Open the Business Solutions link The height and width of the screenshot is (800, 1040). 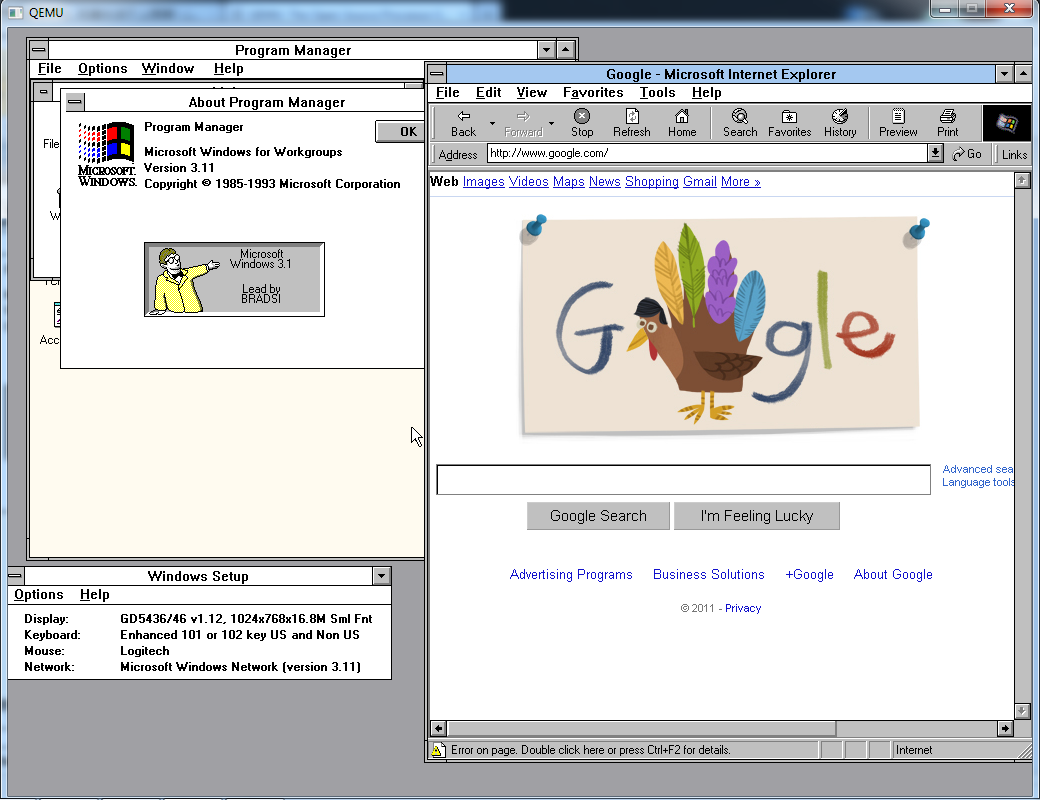[x=708, y=574]
